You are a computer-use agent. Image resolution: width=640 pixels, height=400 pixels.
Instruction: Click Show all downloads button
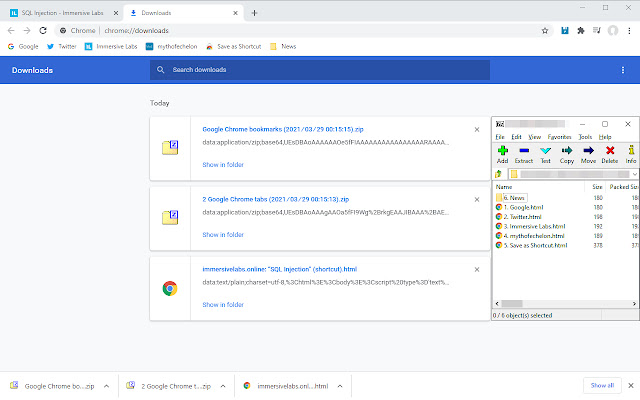coord(600,385)
